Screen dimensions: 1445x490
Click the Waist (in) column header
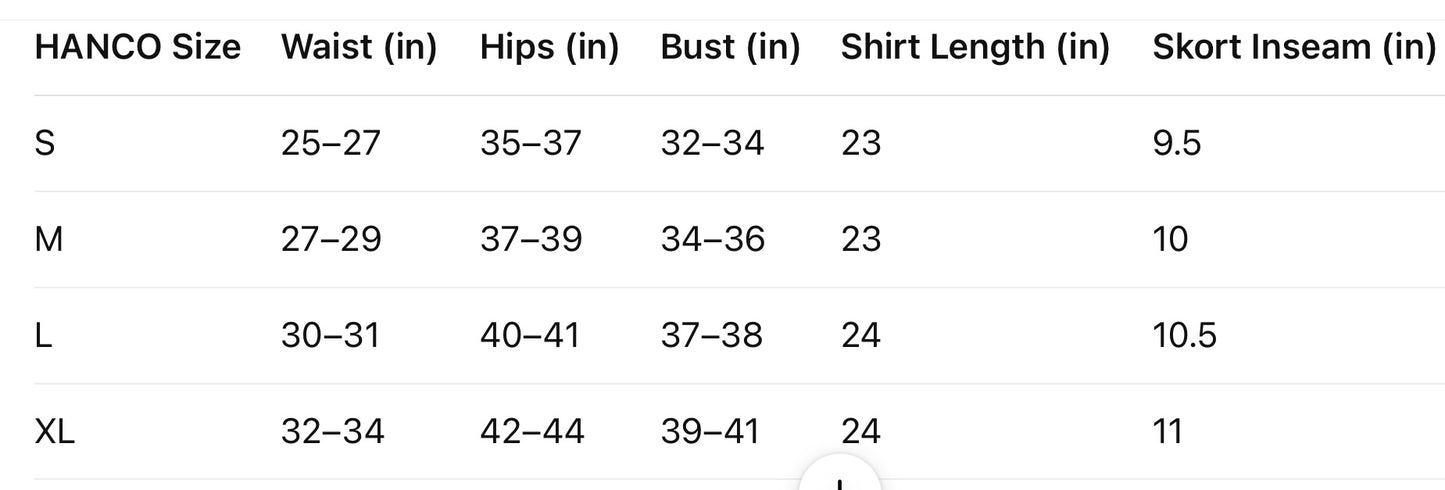click(x=359, y=48)
